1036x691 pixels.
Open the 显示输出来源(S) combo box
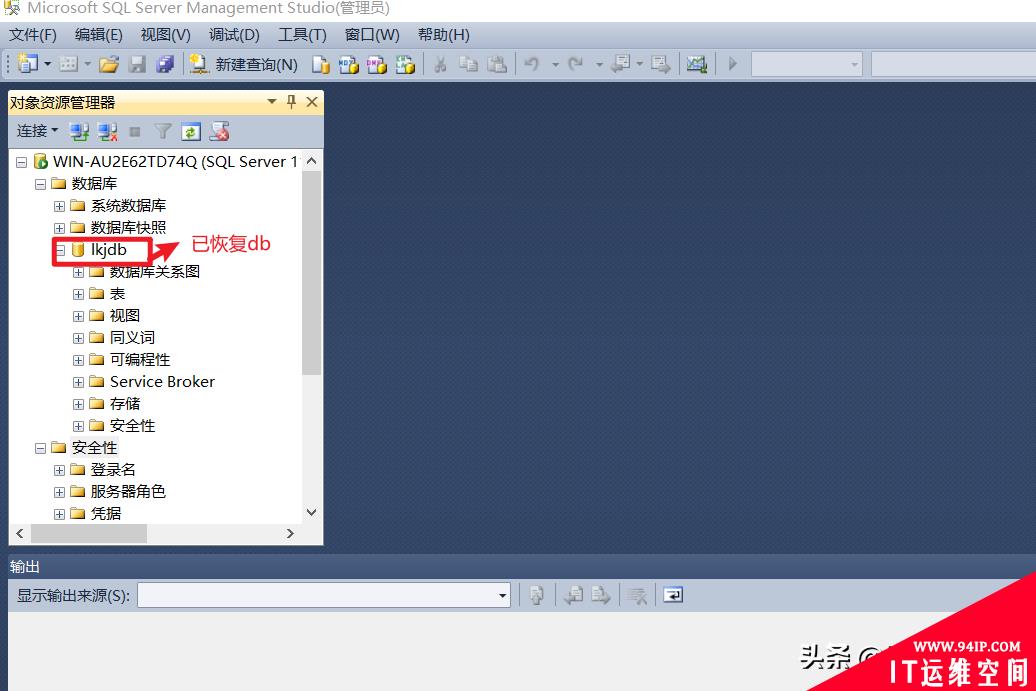tap(324, 595)
